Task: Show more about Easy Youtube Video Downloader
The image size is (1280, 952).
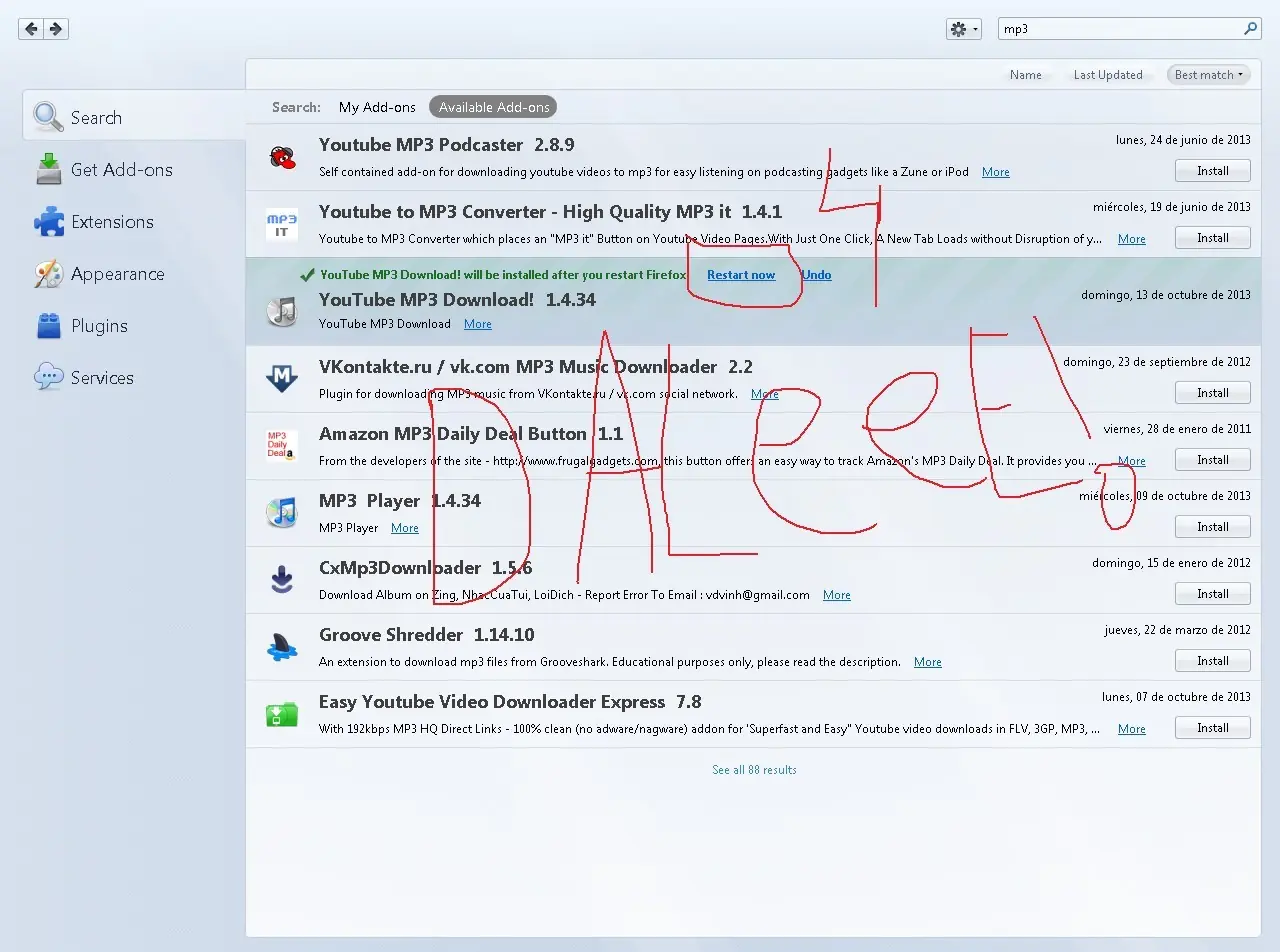Action: 1132,729
